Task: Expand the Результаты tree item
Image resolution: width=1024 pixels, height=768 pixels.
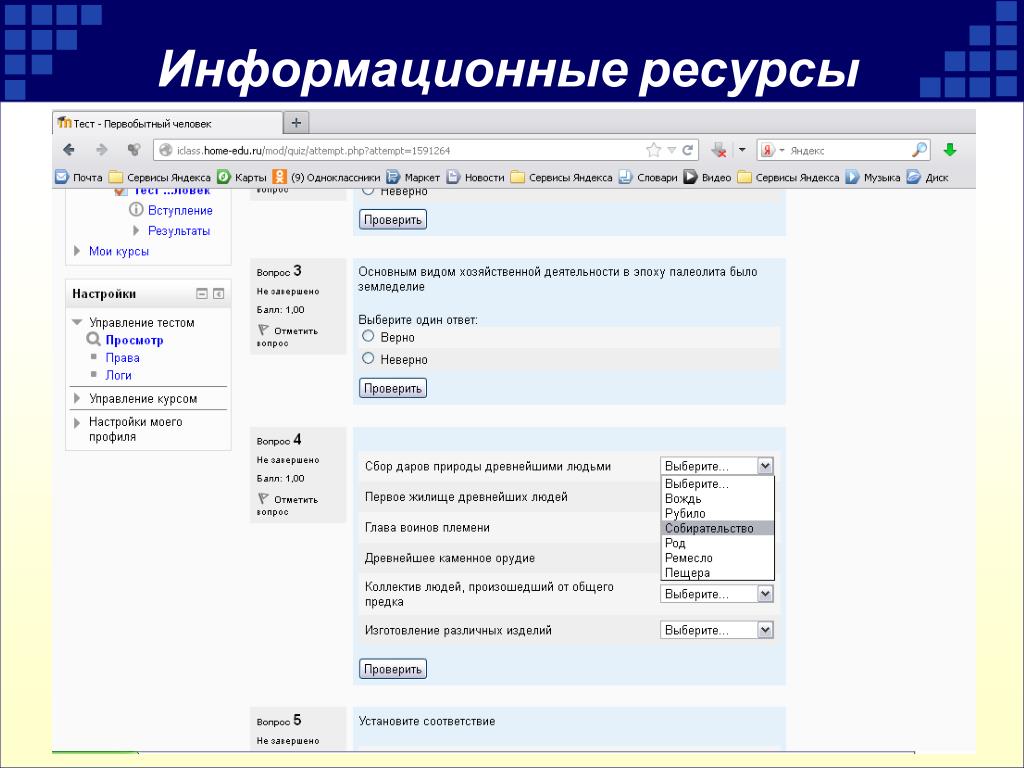Action: point(136,231)
